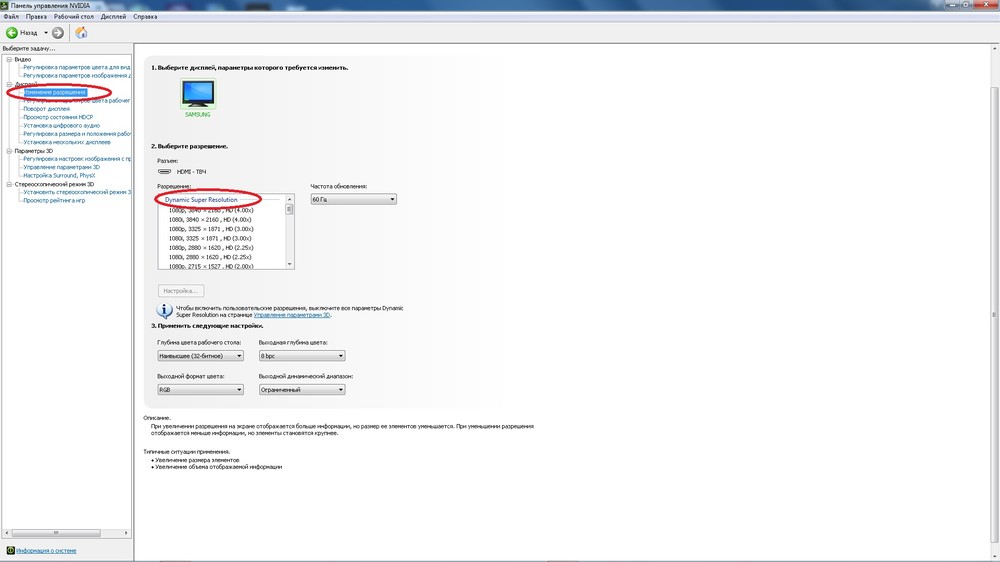
Task: Open the Глубина цвета рабочего стола dropdown
Action: 200,356
